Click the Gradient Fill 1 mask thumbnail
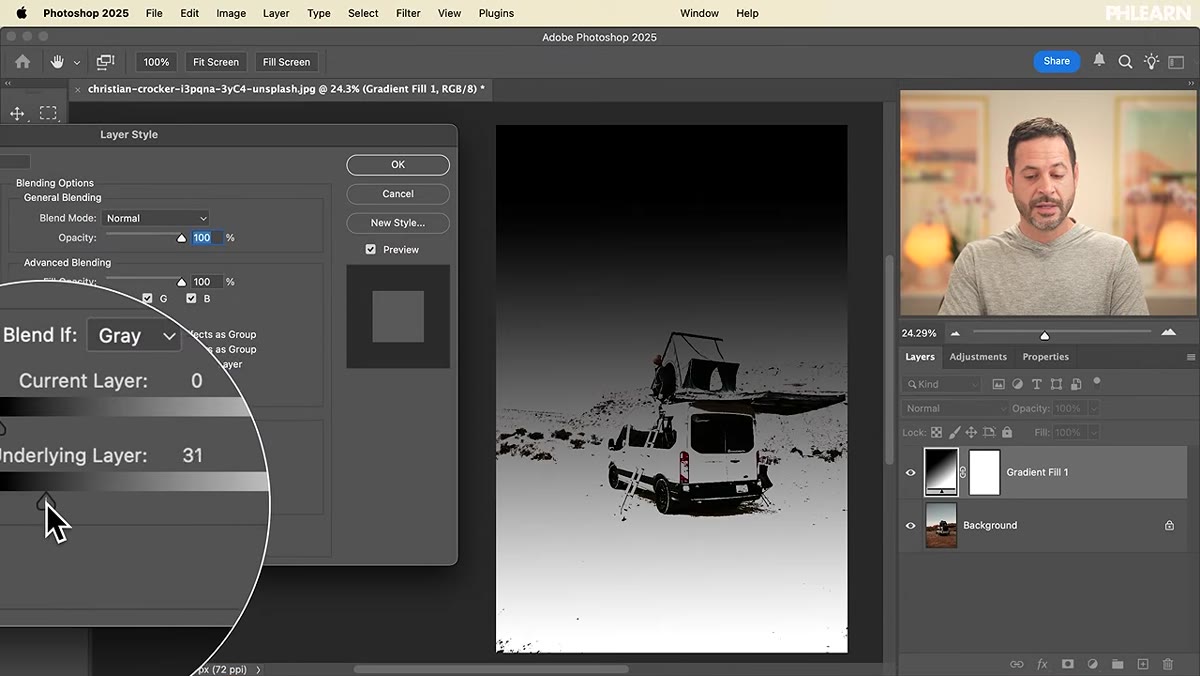Viewport: 1200px width, 676px height. [985, 472]
